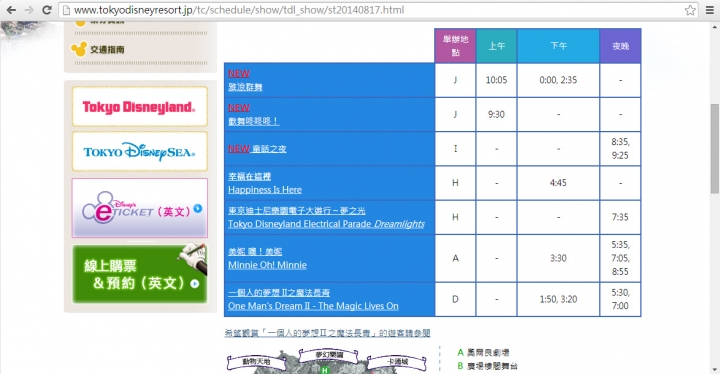Open the NEW 童話之夜 show link
Screen dimensions: 720x374
(x=257, y=148)
